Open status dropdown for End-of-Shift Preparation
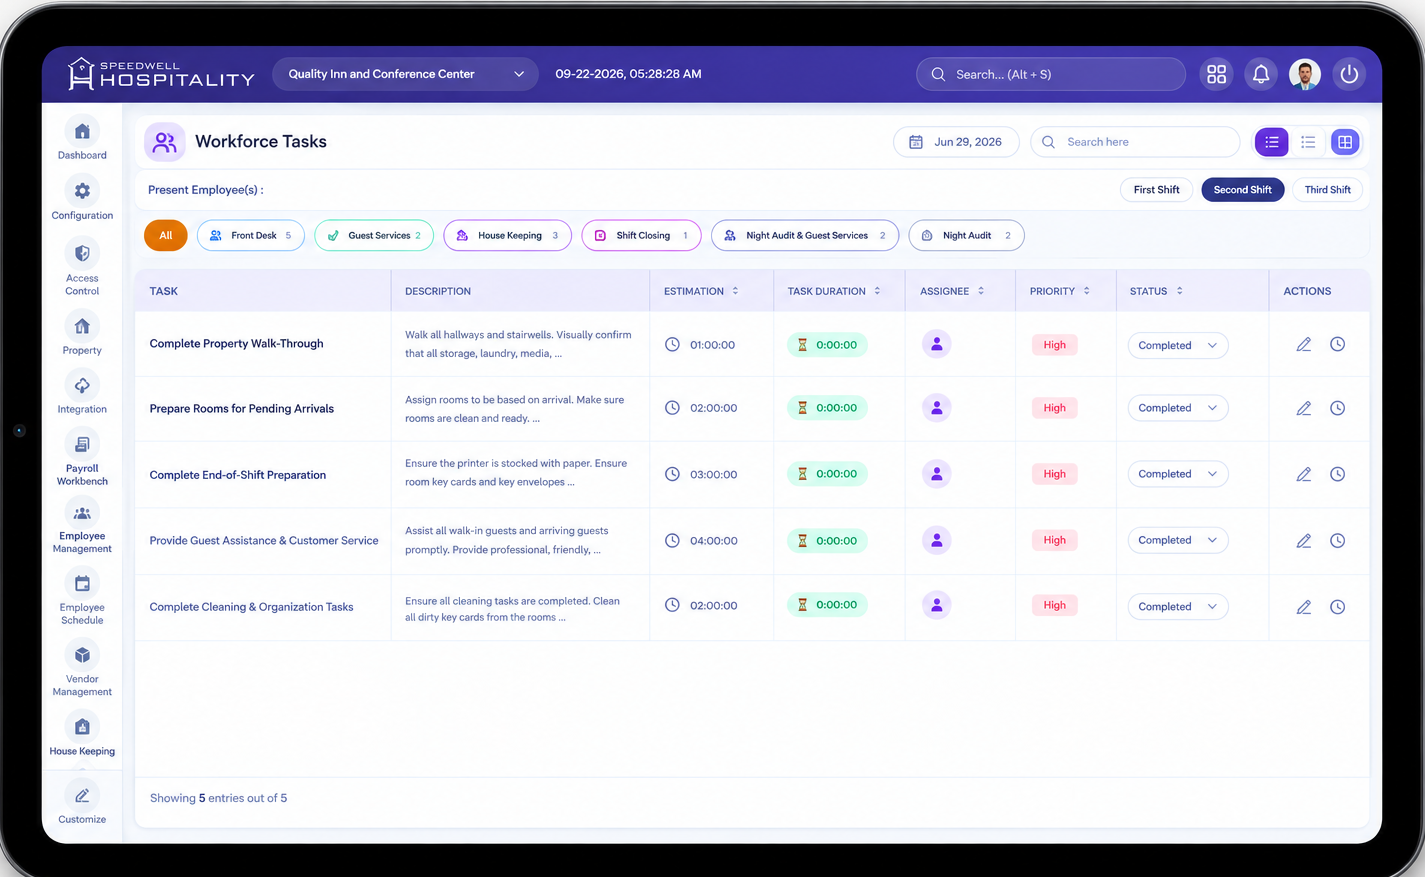1425x877 pixels. (x=1177, y=474)
